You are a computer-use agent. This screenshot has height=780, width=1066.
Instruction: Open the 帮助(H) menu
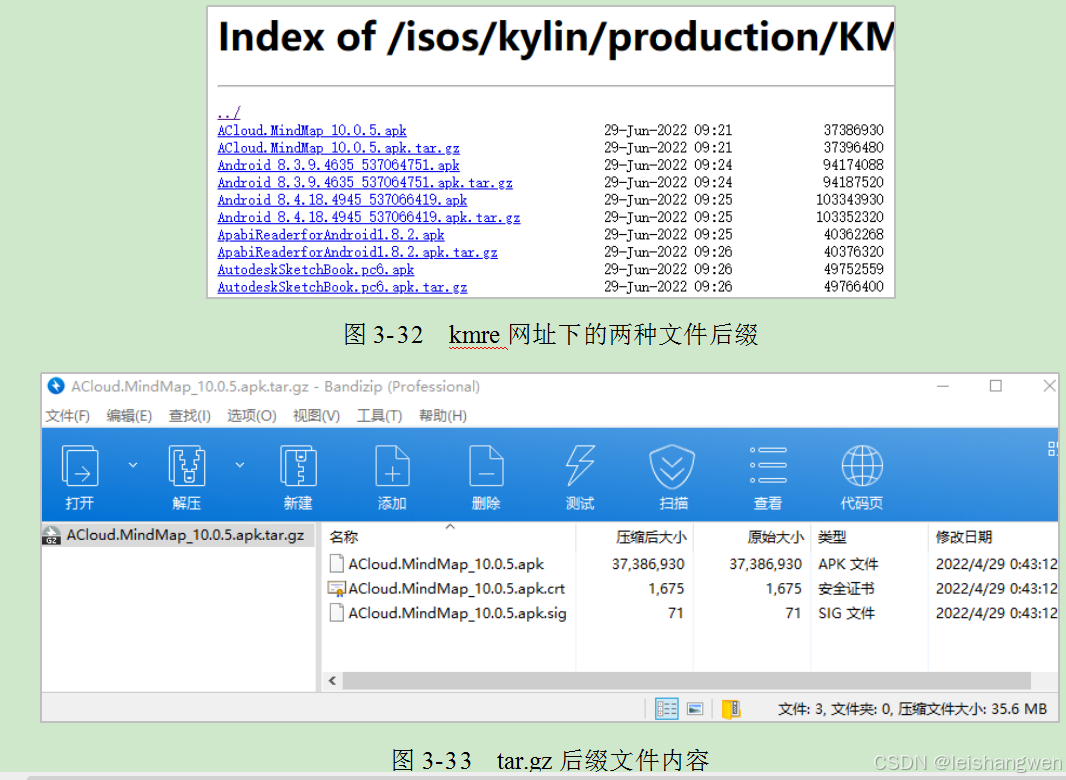coord(443,416)
